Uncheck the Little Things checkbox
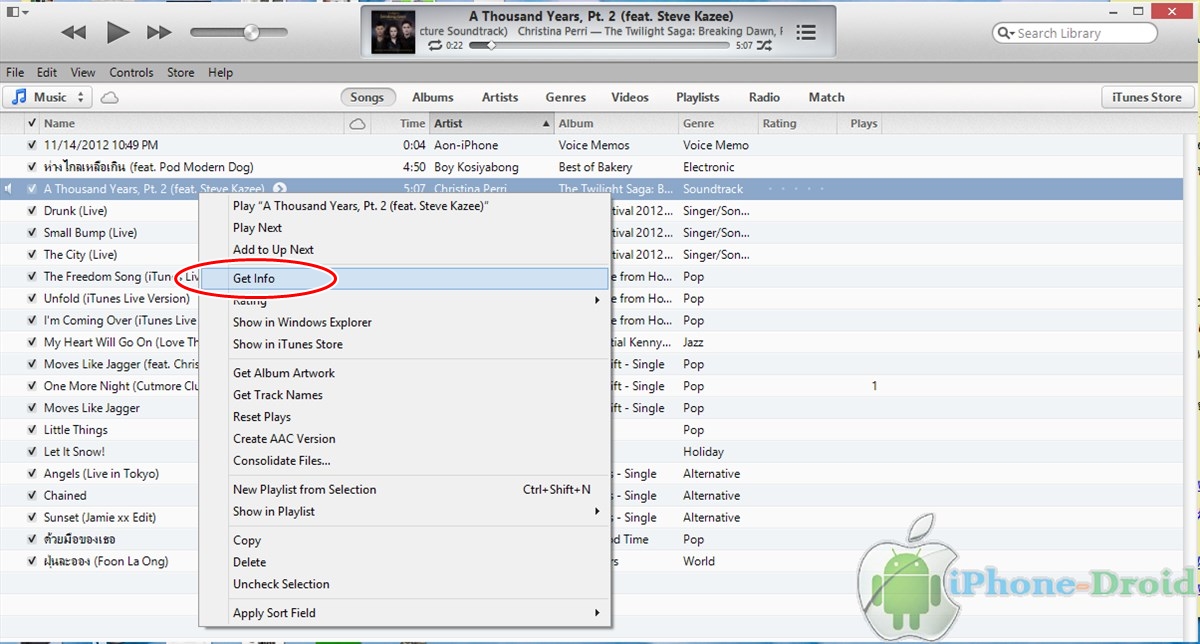Screen dimensions: 1200x644 [32, 430]
